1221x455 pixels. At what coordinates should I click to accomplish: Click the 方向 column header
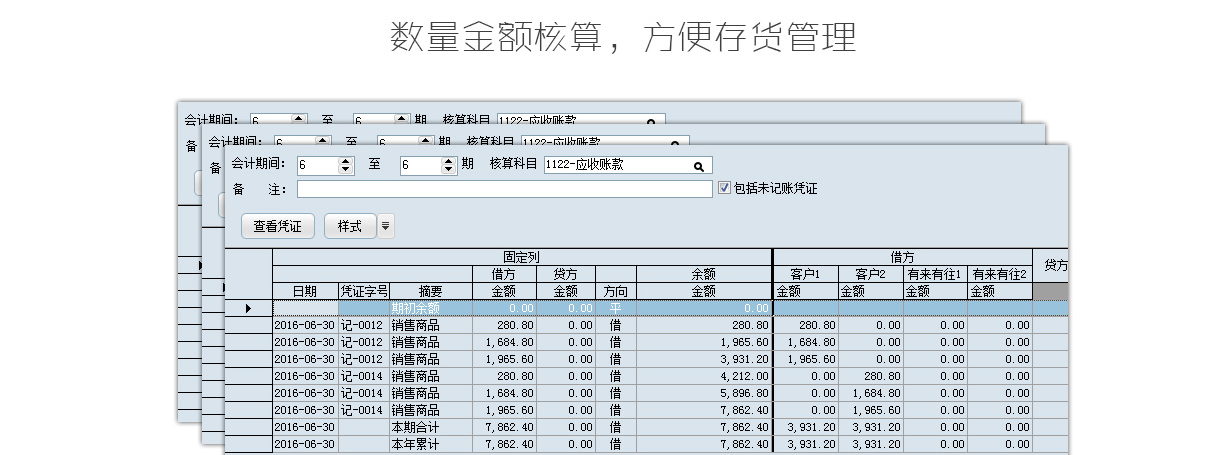[x=616, y=291]
